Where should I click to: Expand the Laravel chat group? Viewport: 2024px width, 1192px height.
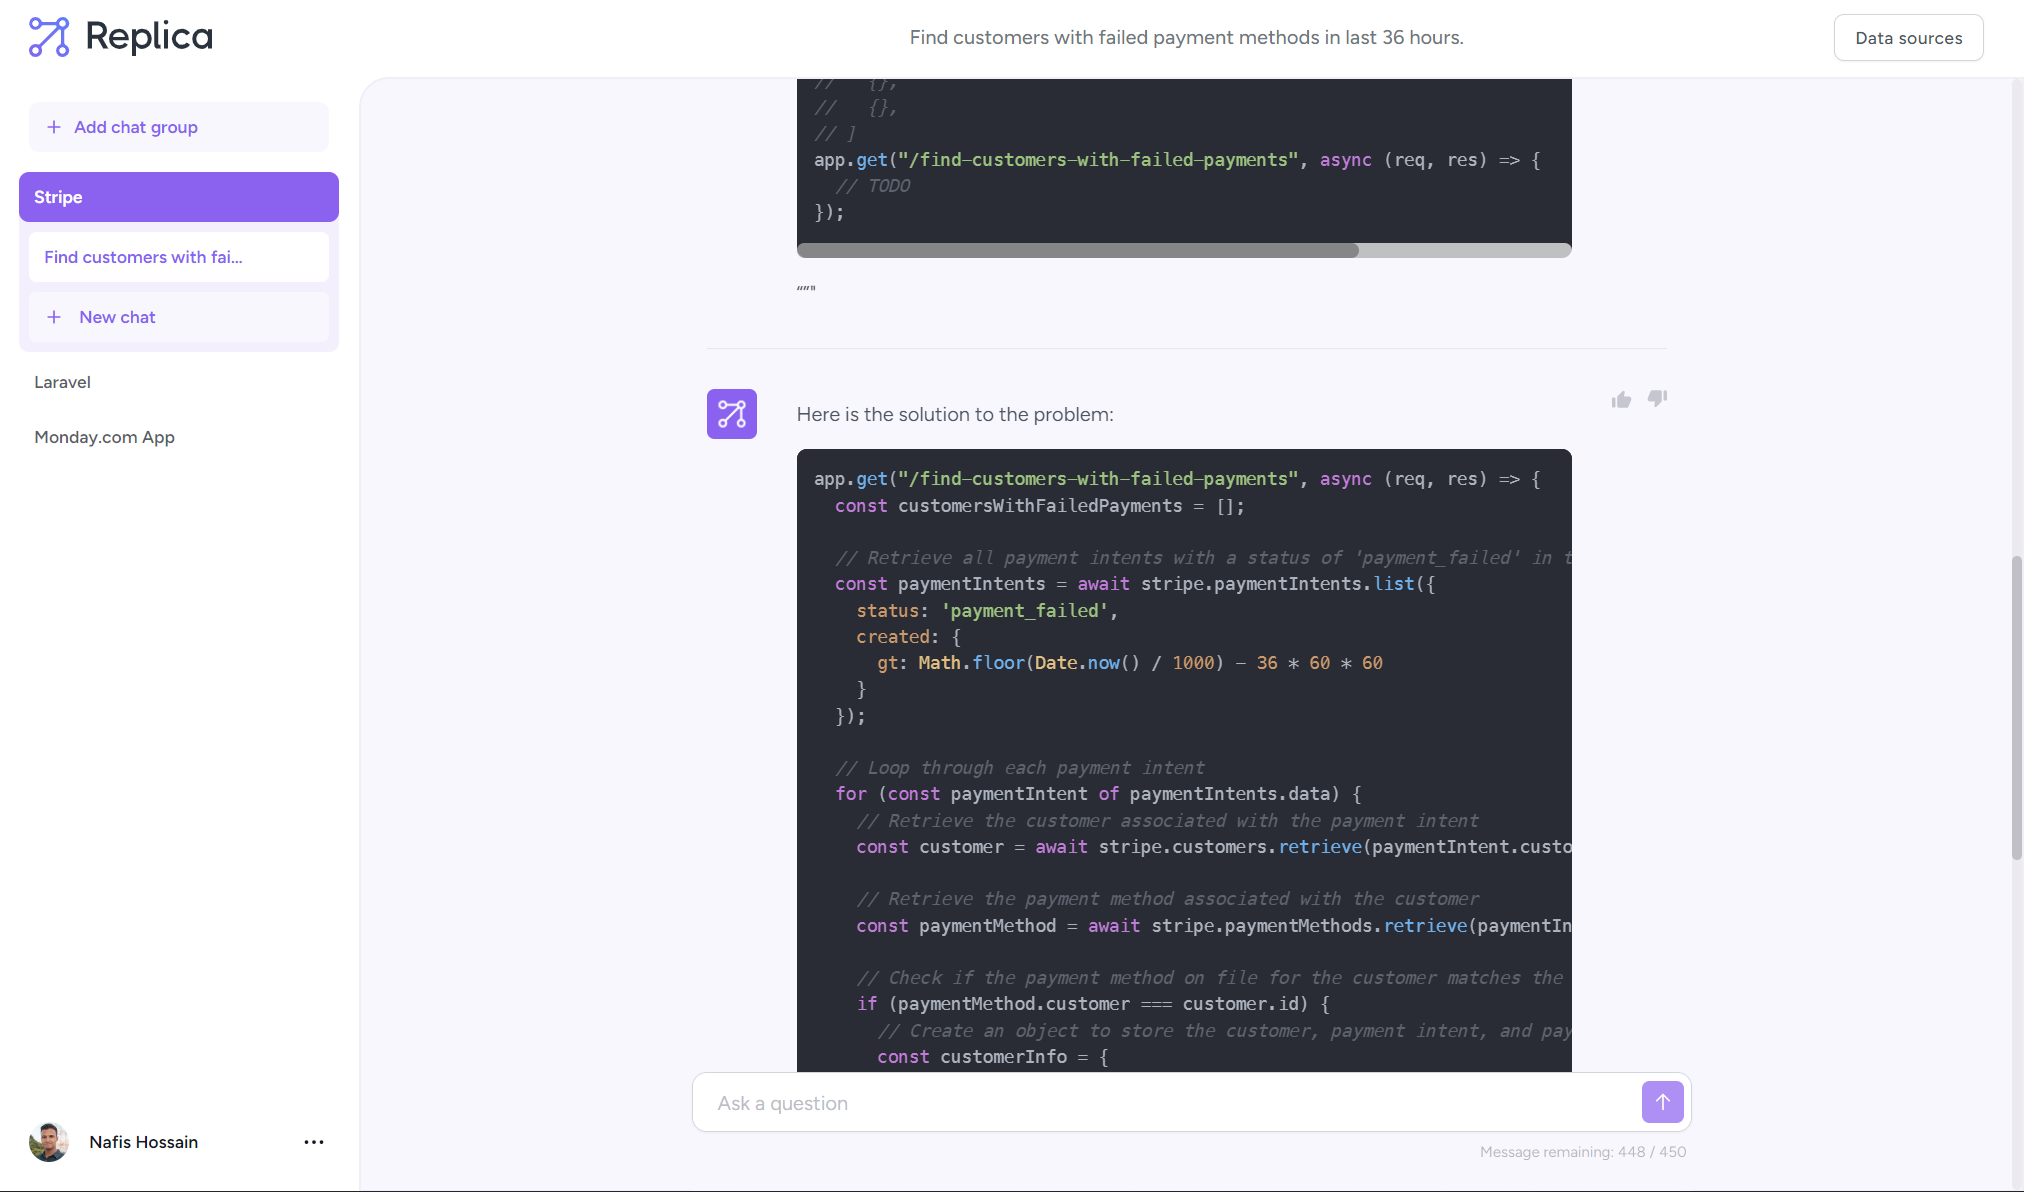coord(62,382)
